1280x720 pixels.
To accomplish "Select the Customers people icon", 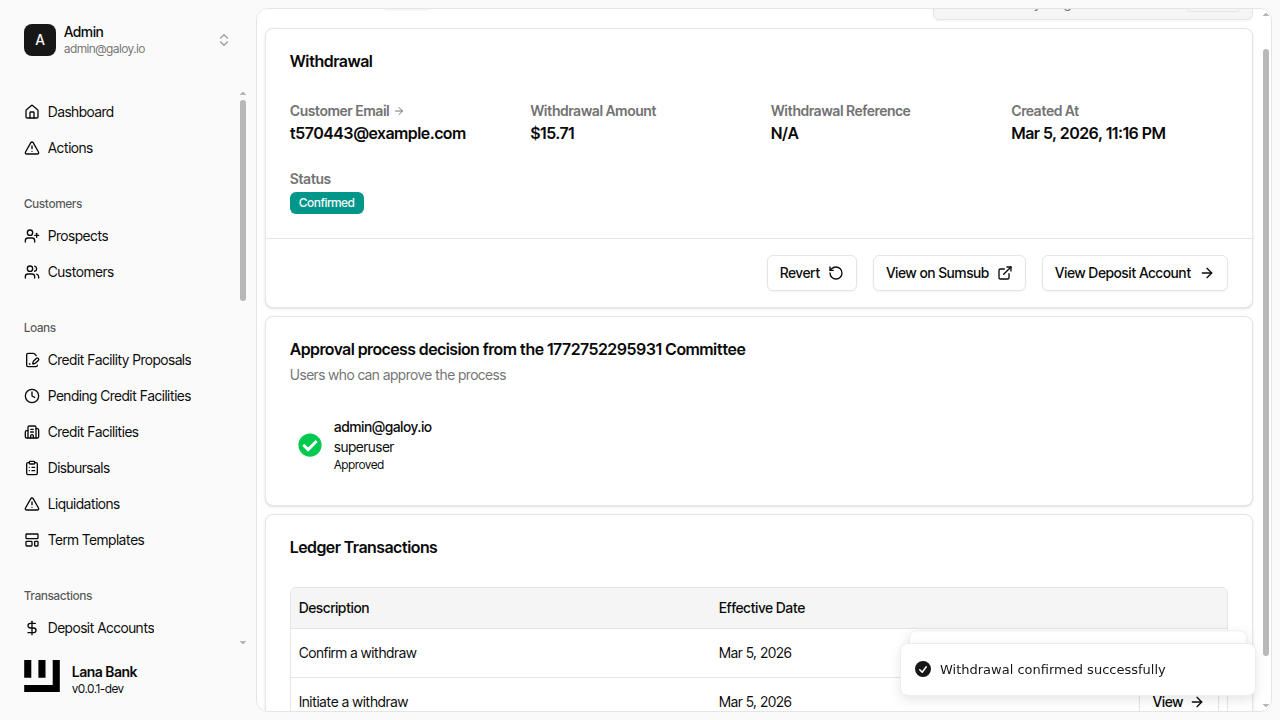I will point(31,271).
